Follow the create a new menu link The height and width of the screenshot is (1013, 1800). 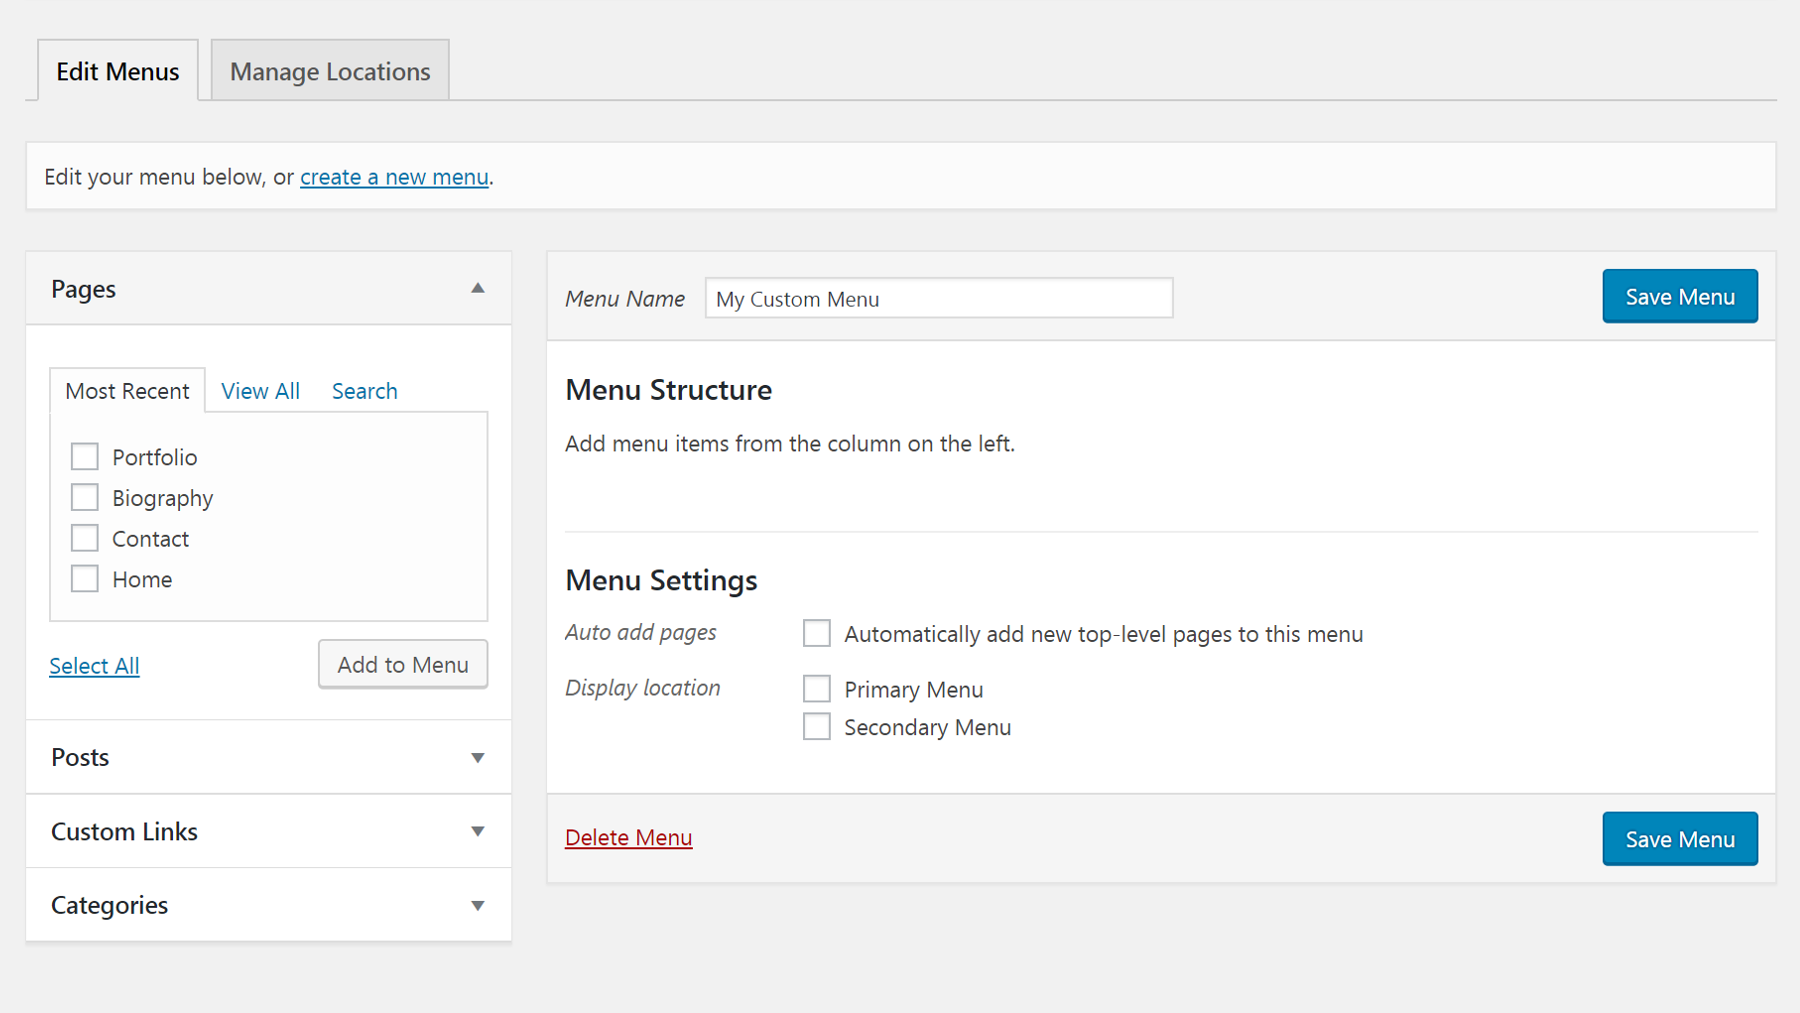point(394,177)
